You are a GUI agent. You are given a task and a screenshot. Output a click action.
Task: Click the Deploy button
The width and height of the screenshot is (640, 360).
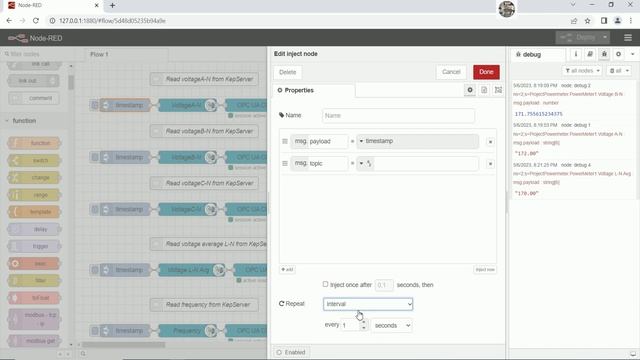pyautogui.click(x=578, y=38)
